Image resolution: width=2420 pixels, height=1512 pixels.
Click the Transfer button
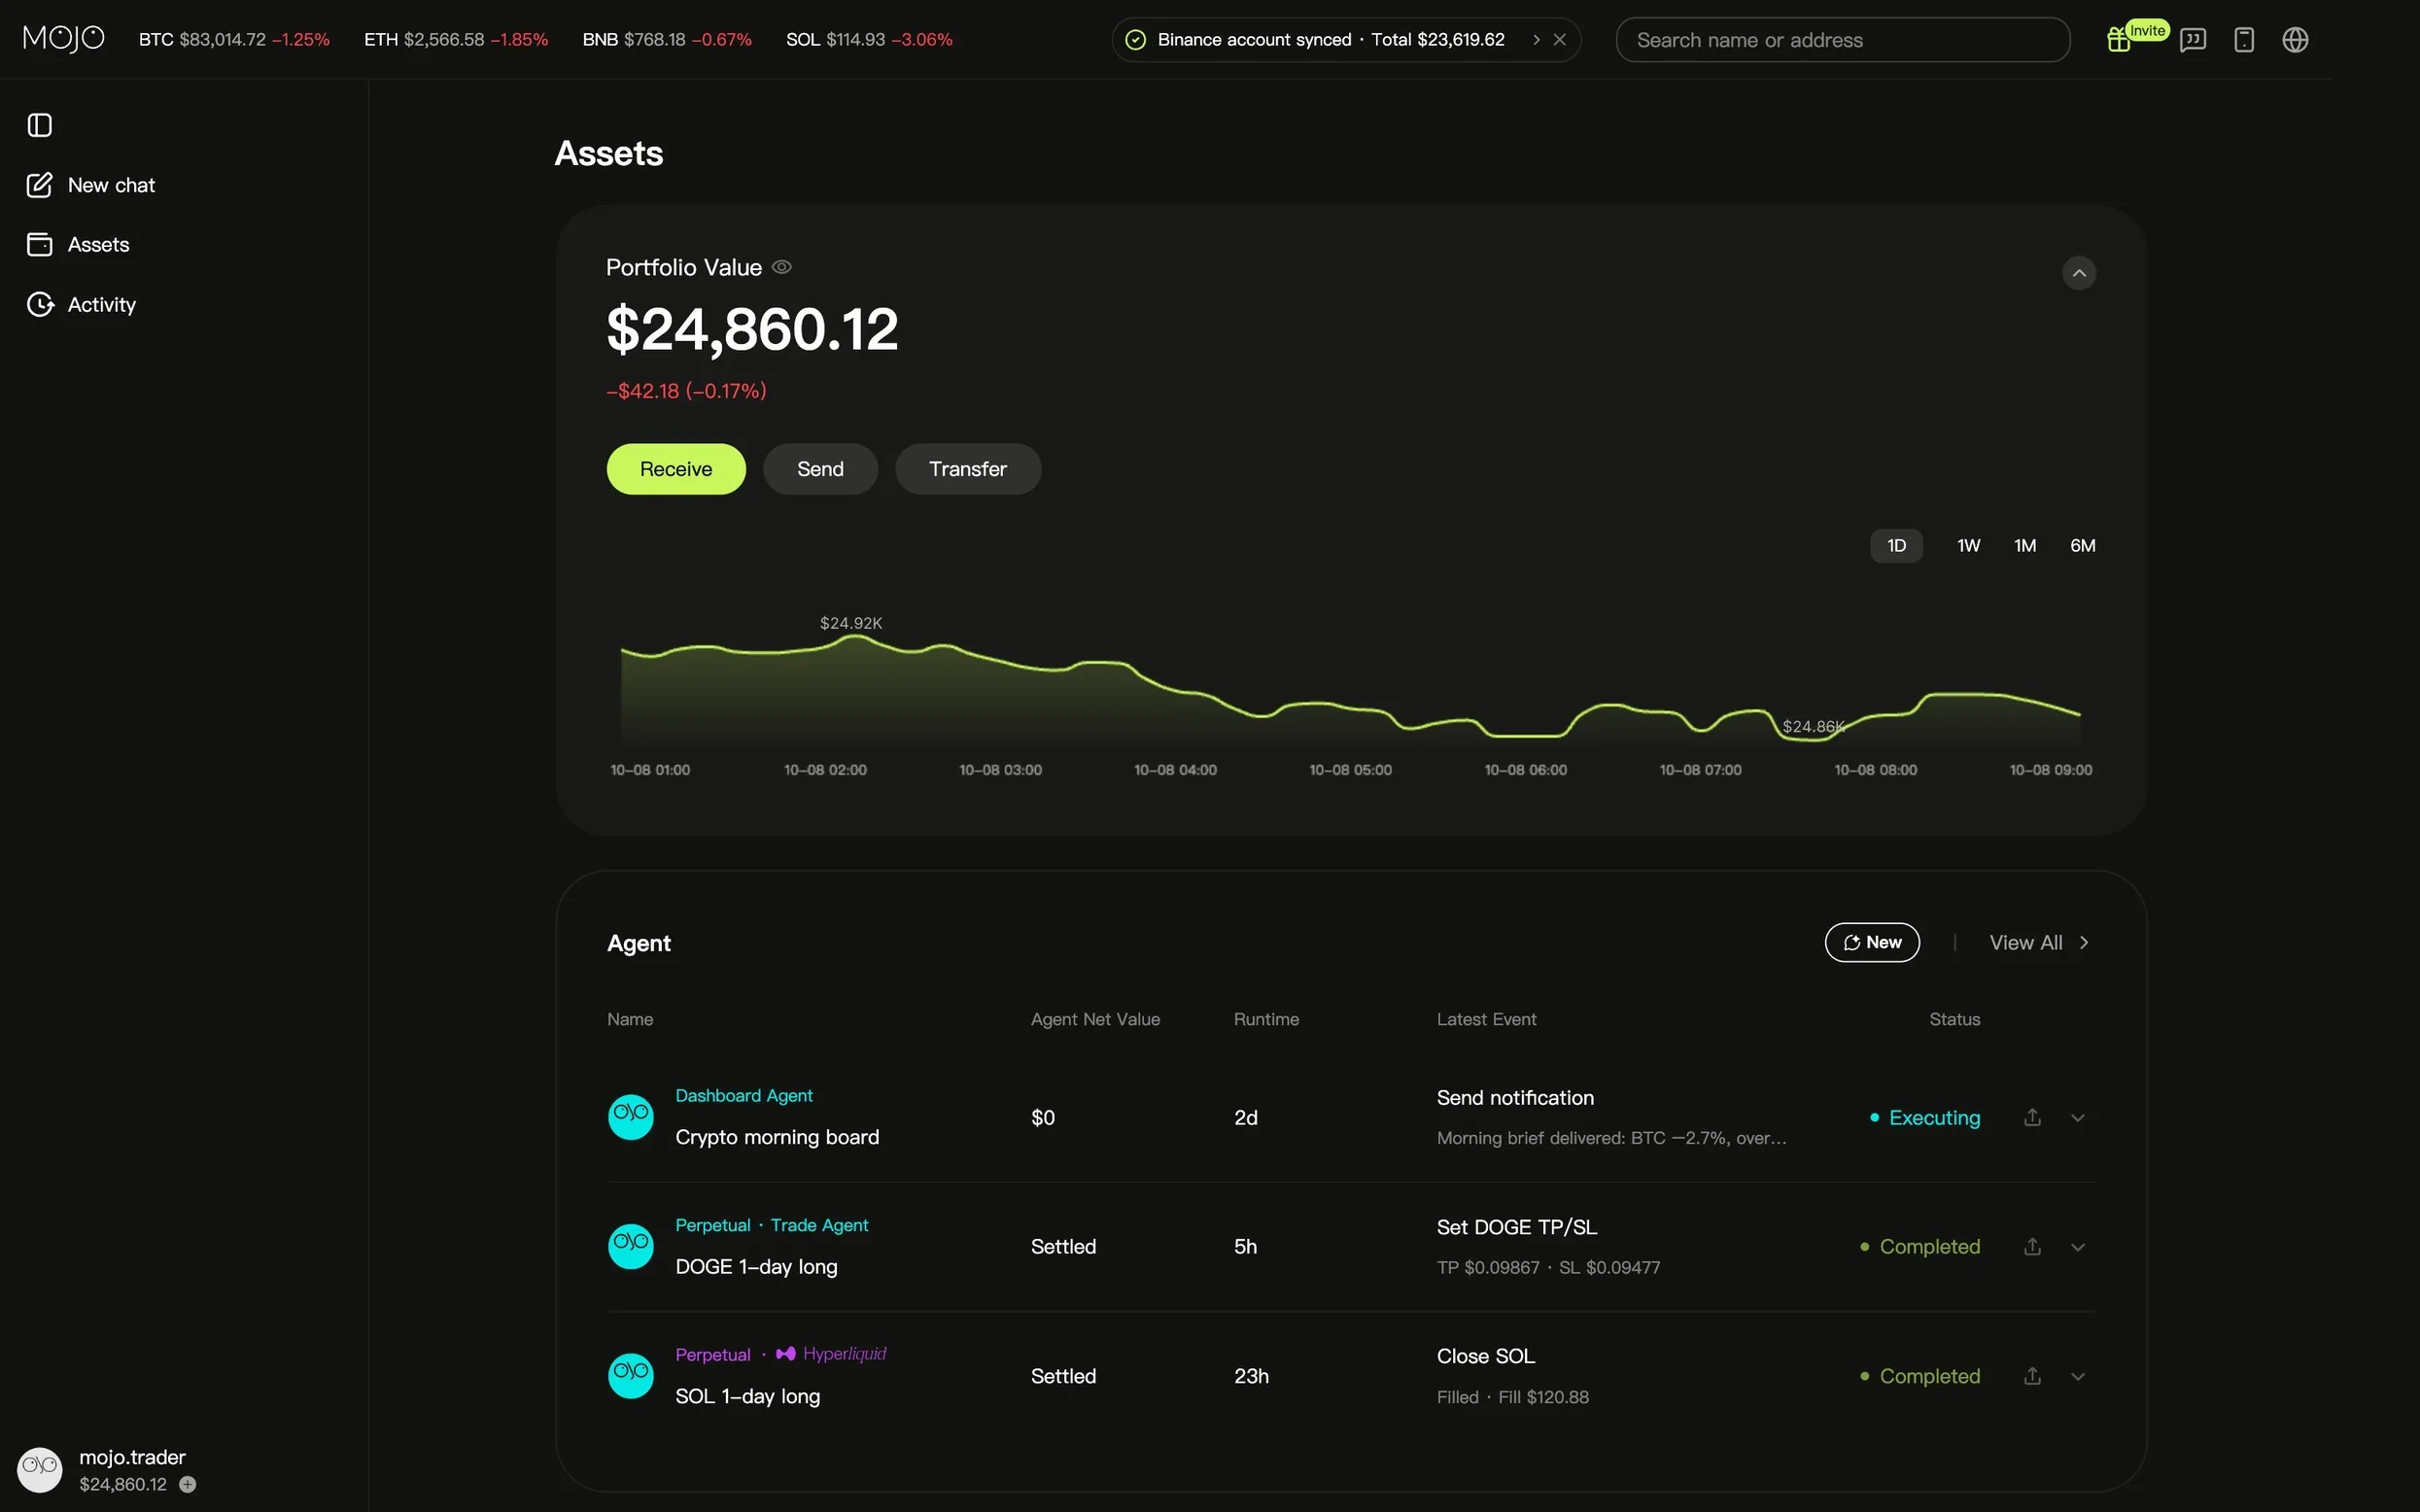tap(967, 469)
